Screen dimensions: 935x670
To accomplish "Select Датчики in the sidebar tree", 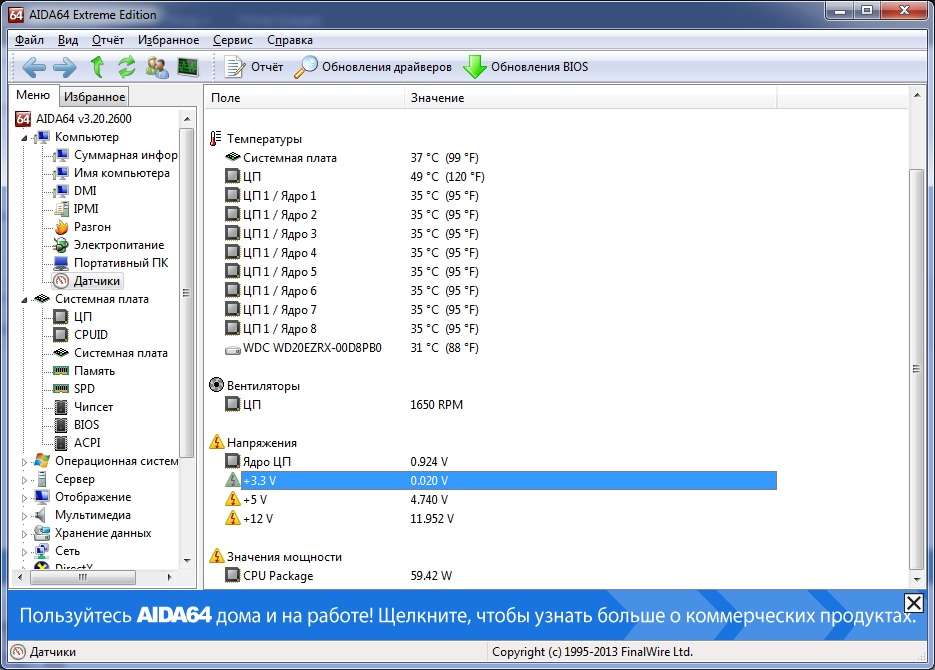I will (86, 281).
